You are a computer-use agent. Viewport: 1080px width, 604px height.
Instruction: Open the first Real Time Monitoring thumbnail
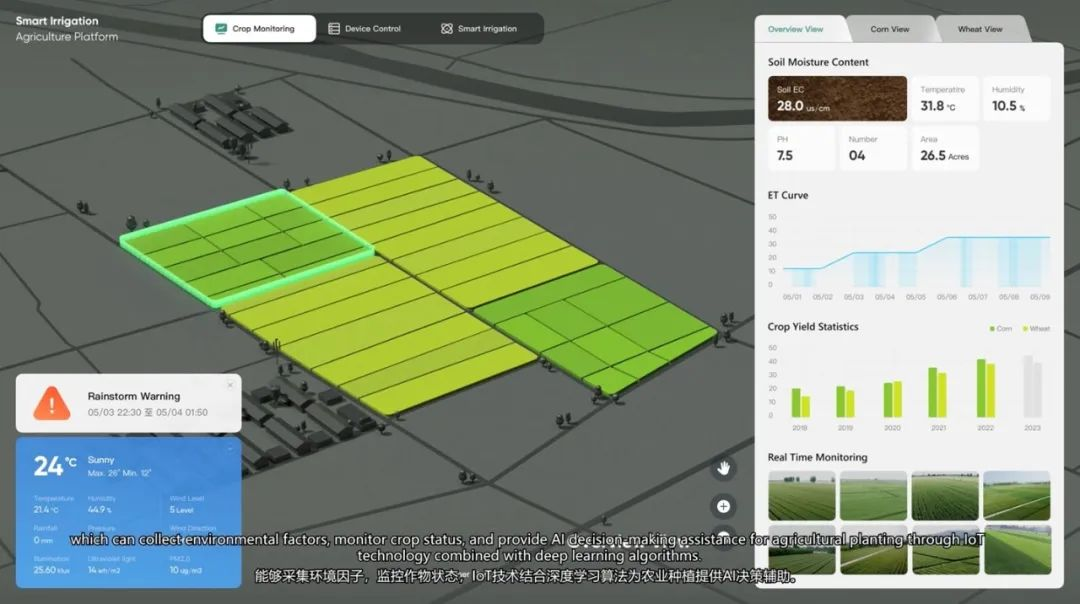tap(801, 496)
